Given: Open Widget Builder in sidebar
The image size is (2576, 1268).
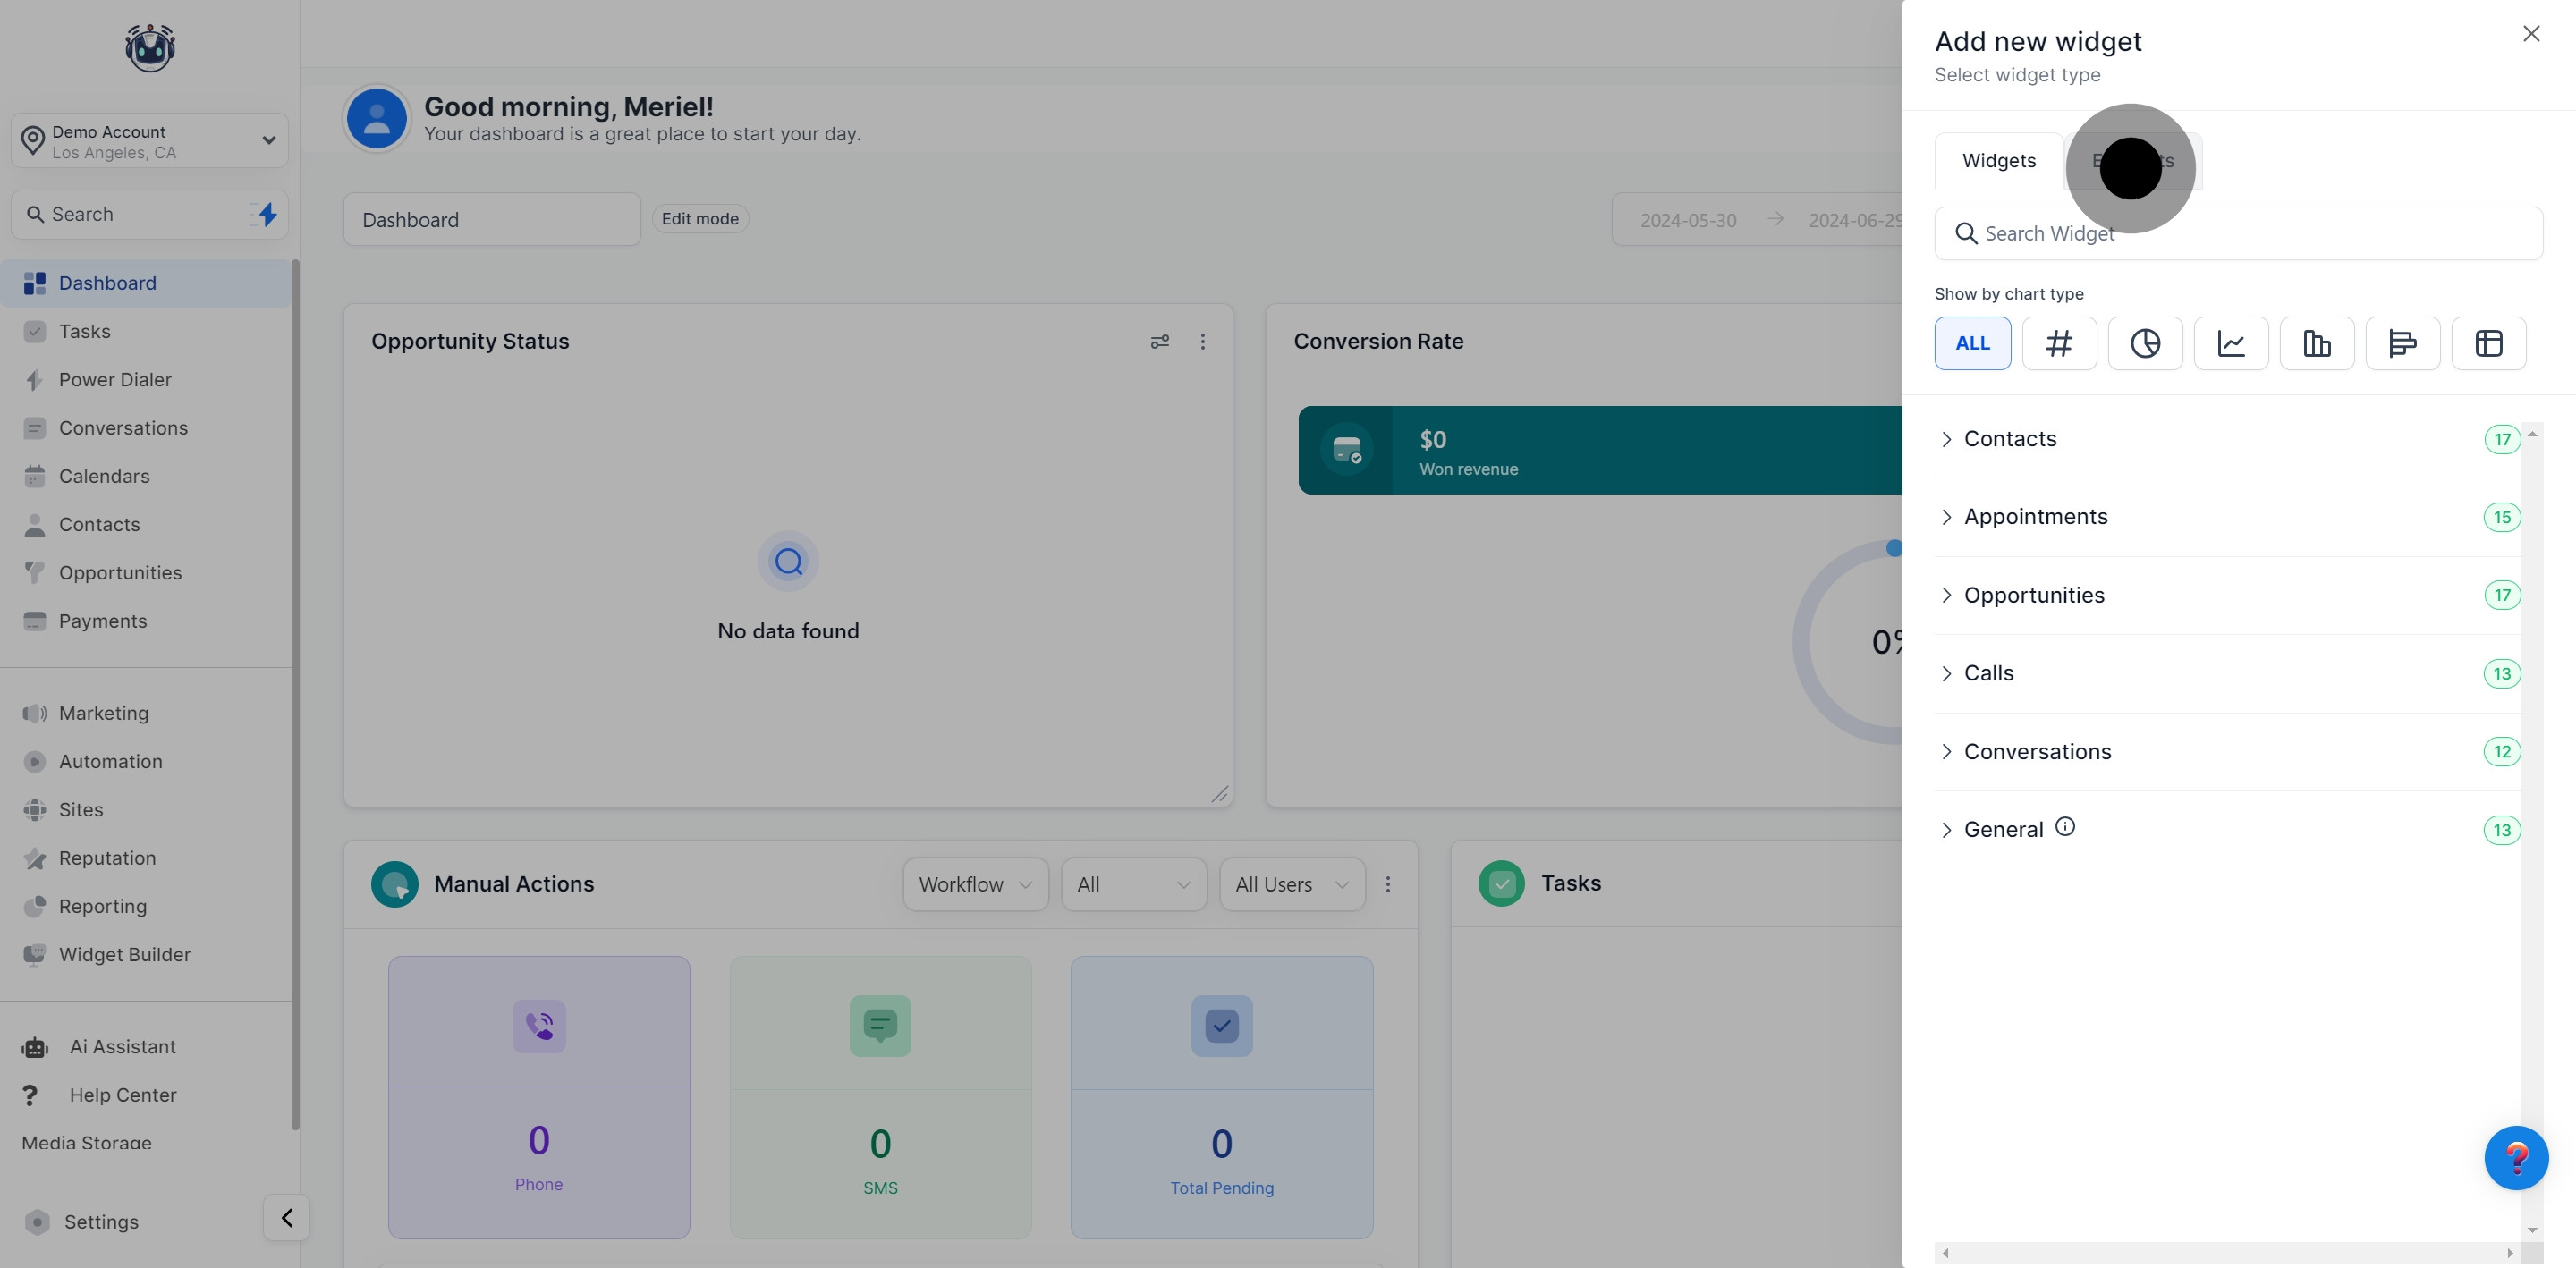Looking at the screenshot, I should (124, 954).
